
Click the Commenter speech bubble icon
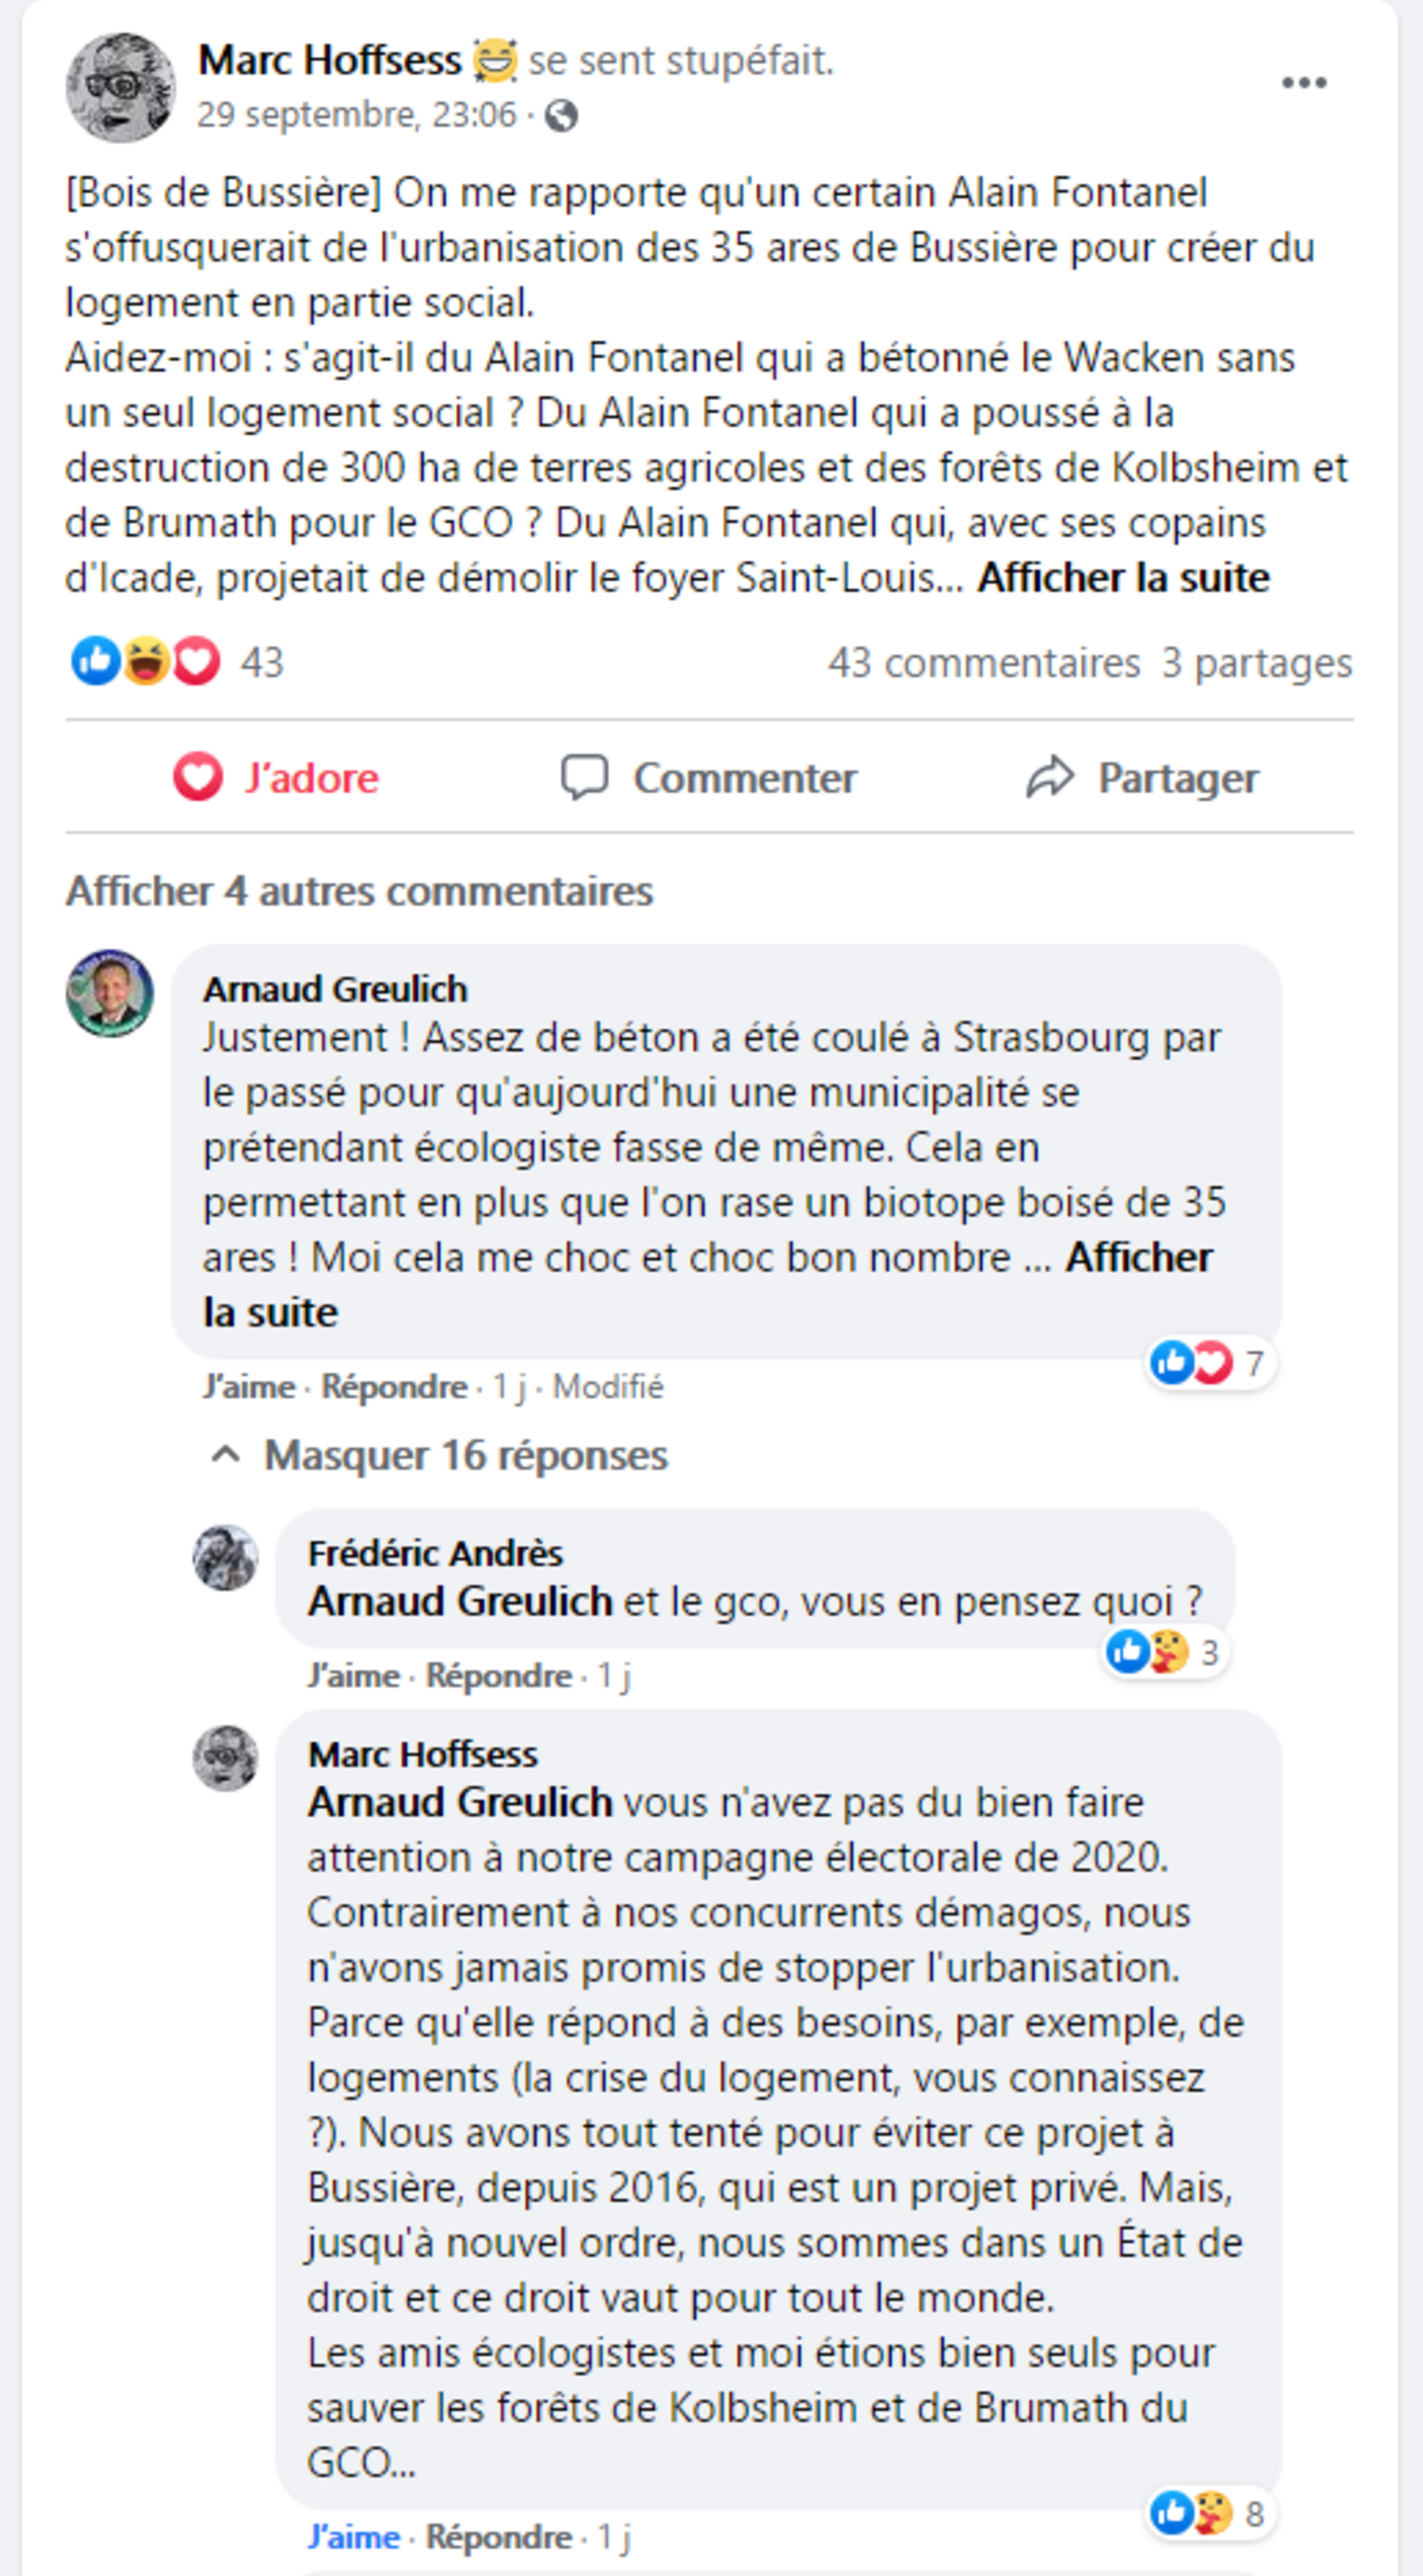click(x=584, y=777)
